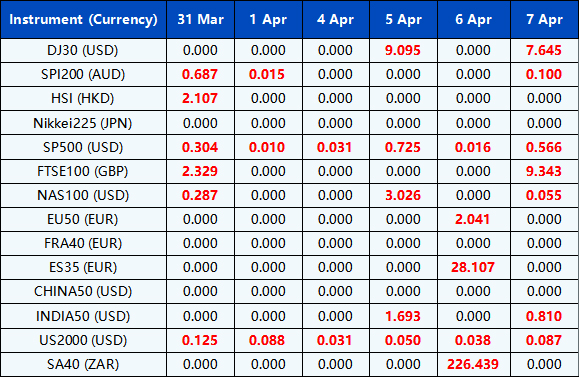
Task: Select the DJ30 (USD) row label
Action: click(83, 50)
